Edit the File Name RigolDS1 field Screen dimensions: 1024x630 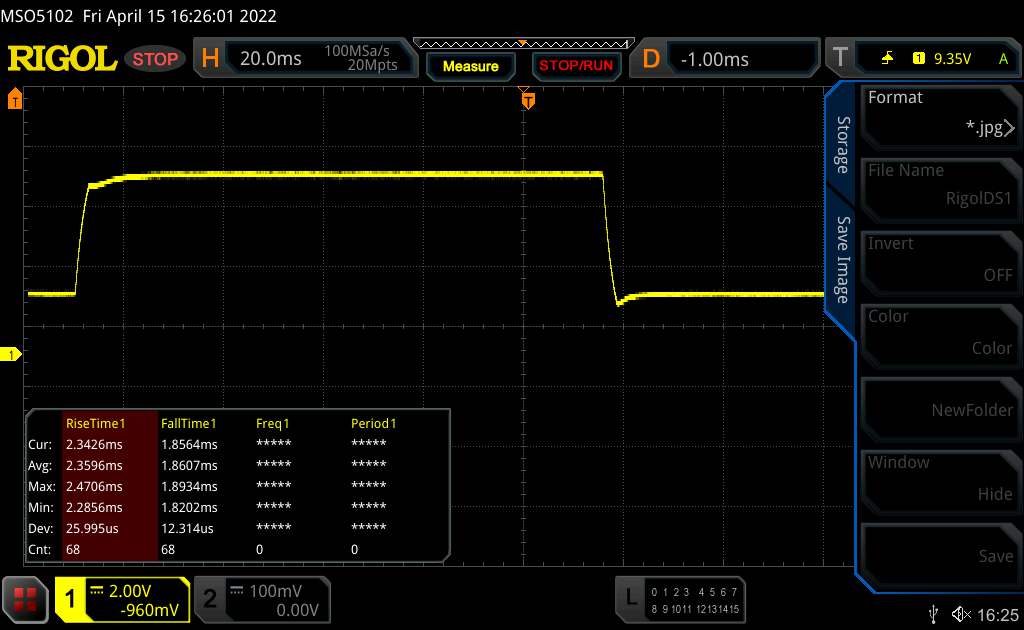(940, 188)
